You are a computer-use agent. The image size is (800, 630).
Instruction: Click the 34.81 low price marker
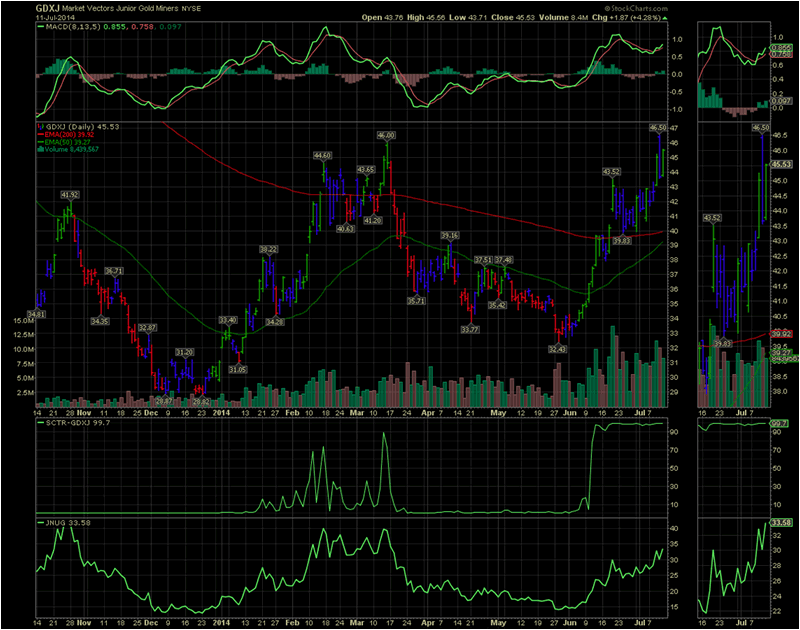pos(36,314)
